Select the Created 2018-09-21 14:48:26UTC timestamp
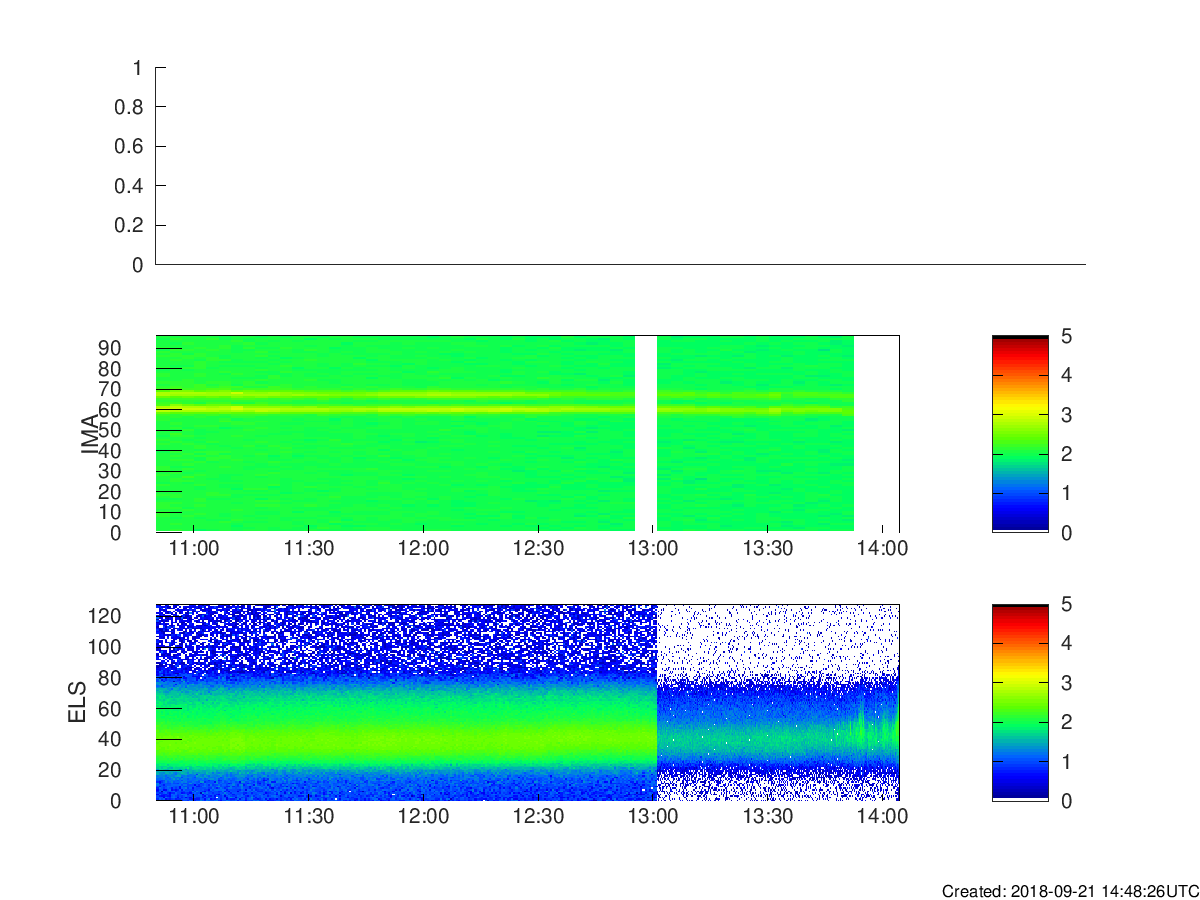The width and height of the screenshot is (1200, 900). click(1070, 891)
